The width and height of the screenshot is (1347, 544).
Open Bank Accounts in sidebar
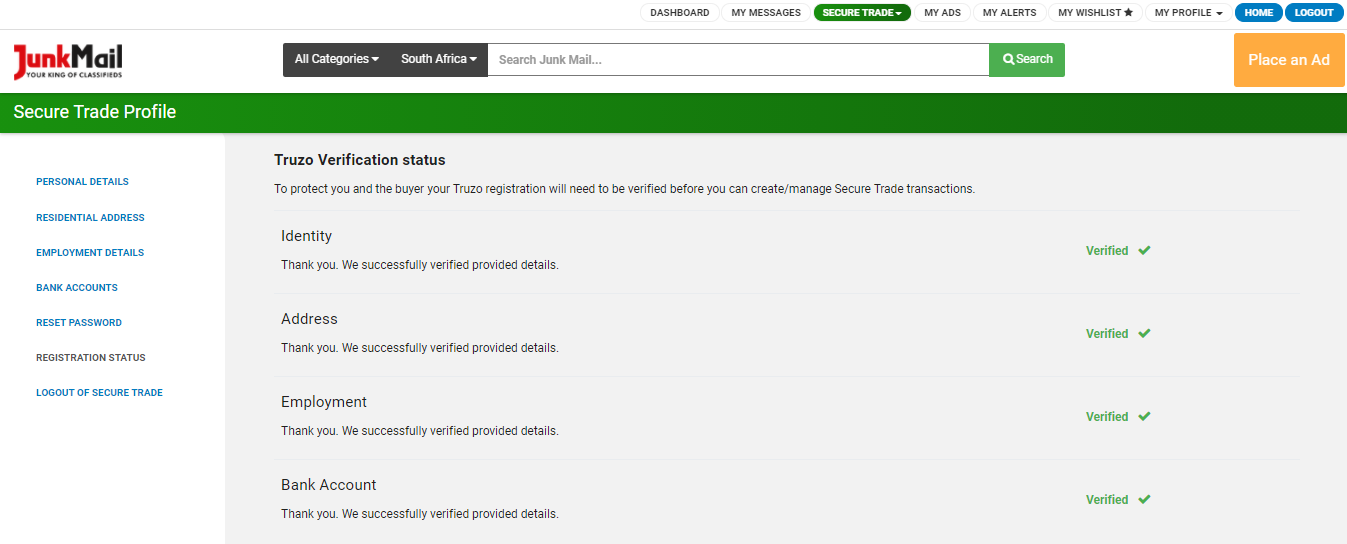(x=77, y=288)
